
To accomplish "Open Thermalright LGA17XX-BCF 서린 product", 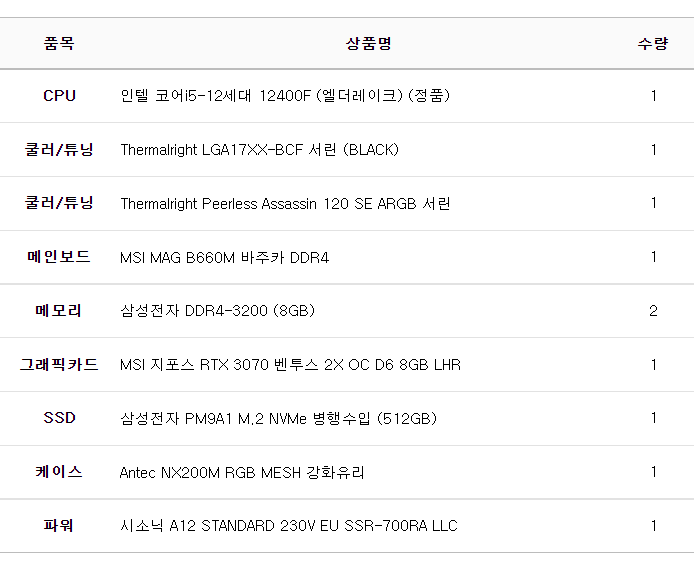I will pos(259,150).
